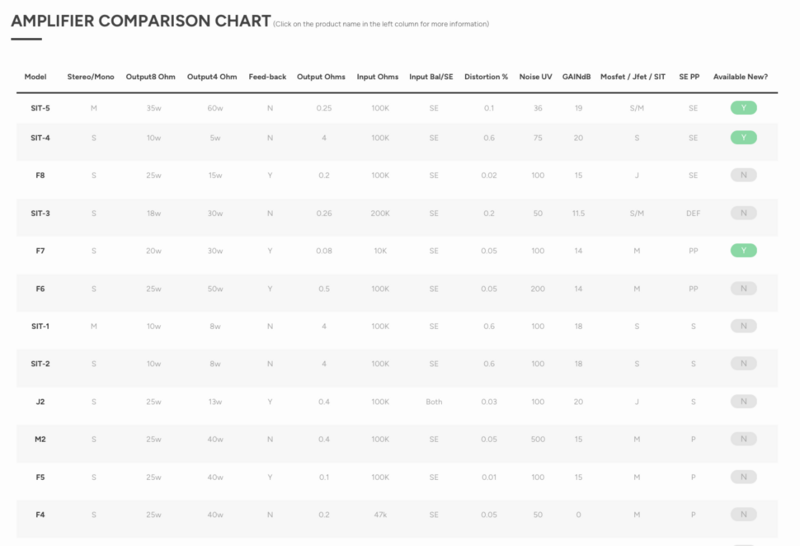Click the SIT-1 model name
800x546 pixels.
pos(40,326)
